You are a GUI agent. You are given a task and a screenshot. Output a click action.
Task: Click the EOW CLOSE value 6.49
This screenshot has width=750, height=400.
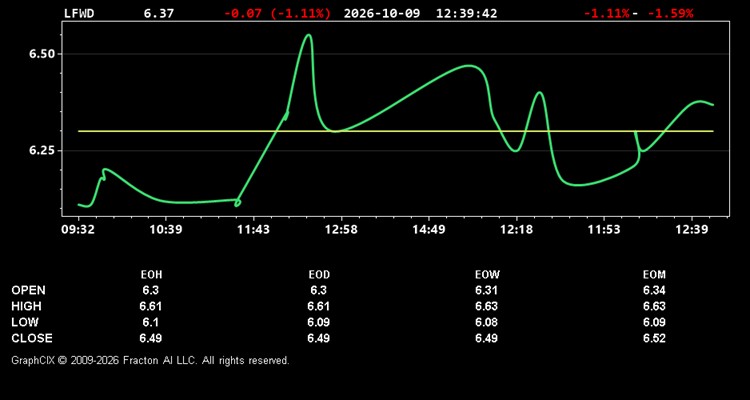tap(486, 338)
